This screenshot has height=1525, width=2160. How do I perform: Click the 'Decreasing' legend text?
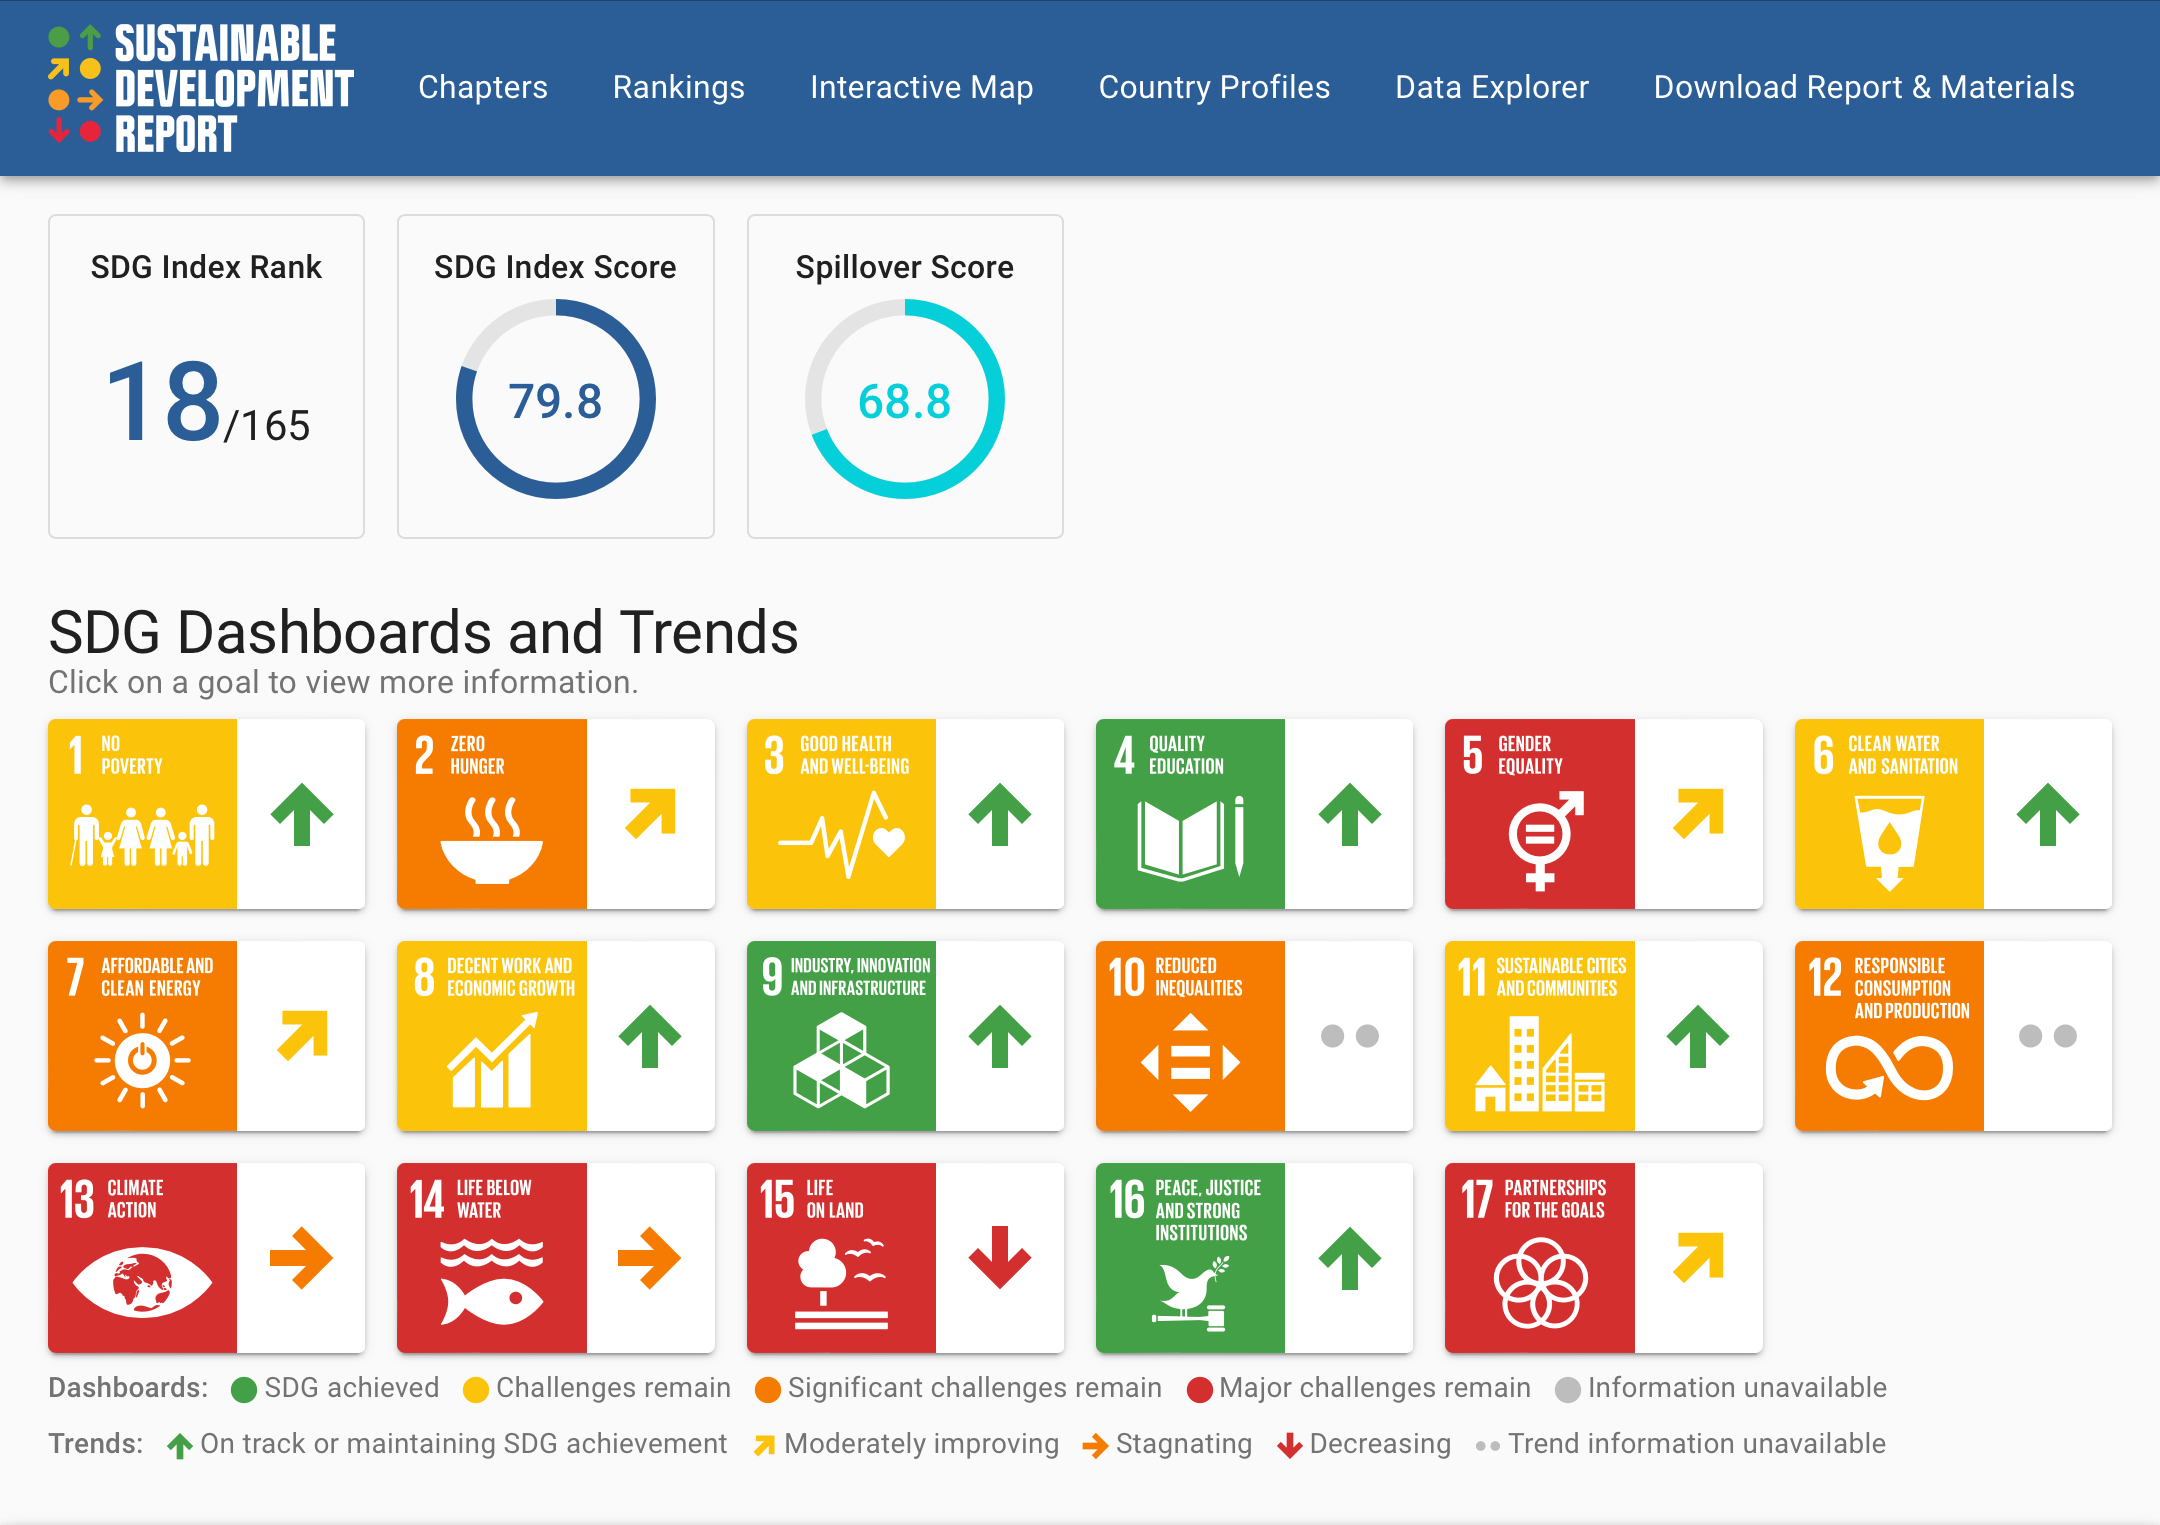tap(1380, 1444)
